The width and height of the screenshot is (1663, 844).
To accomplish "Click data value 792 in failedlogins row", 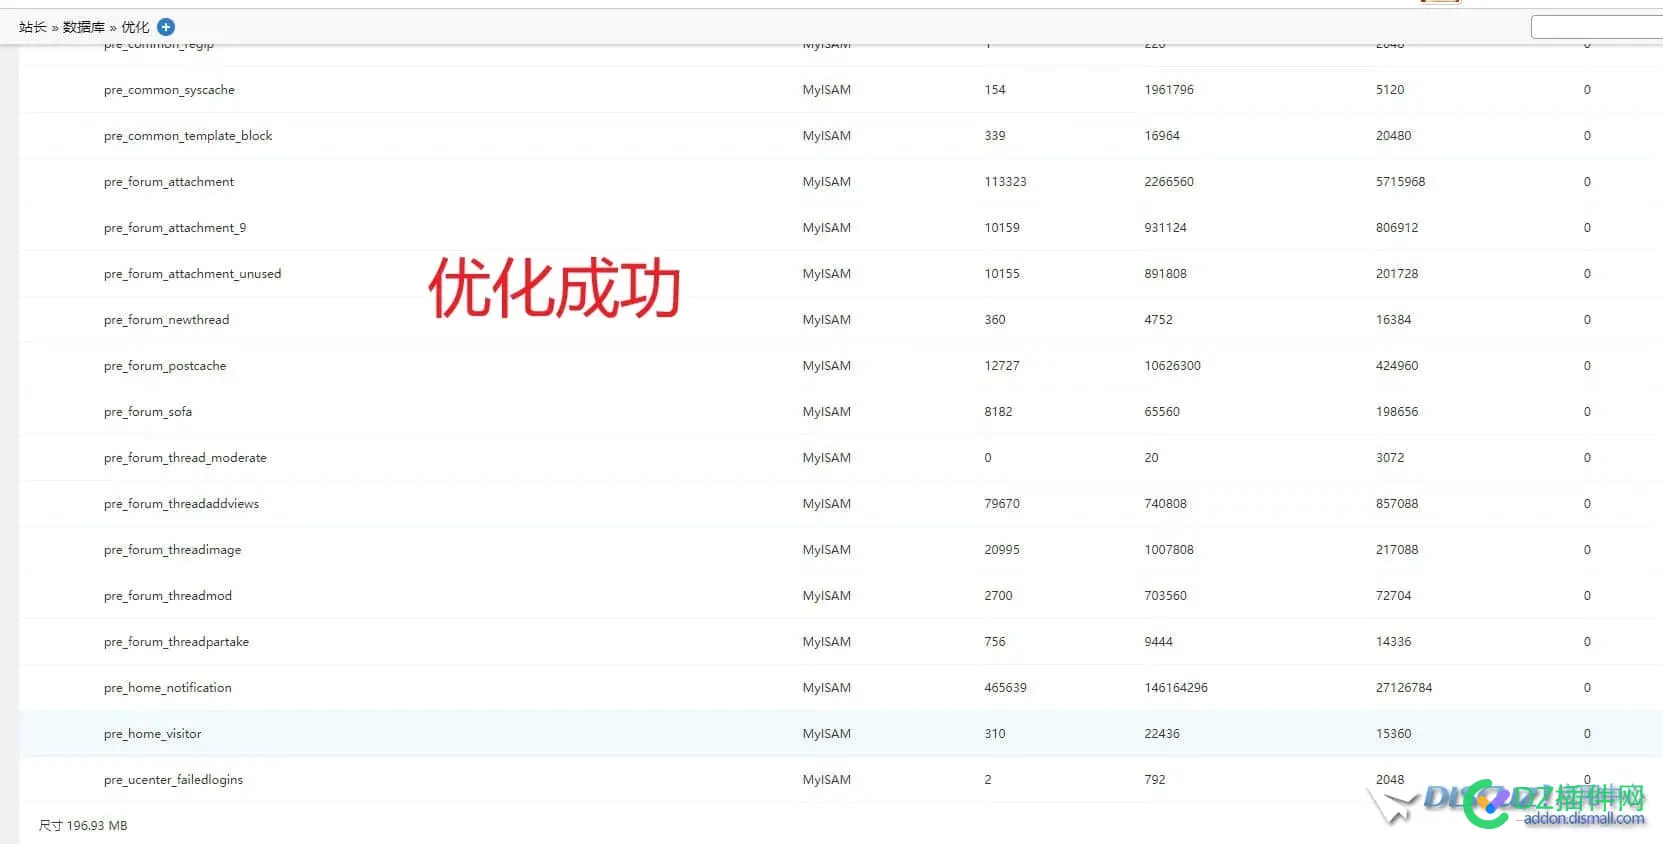I will pyautogui.click(x=1155, y=780).
